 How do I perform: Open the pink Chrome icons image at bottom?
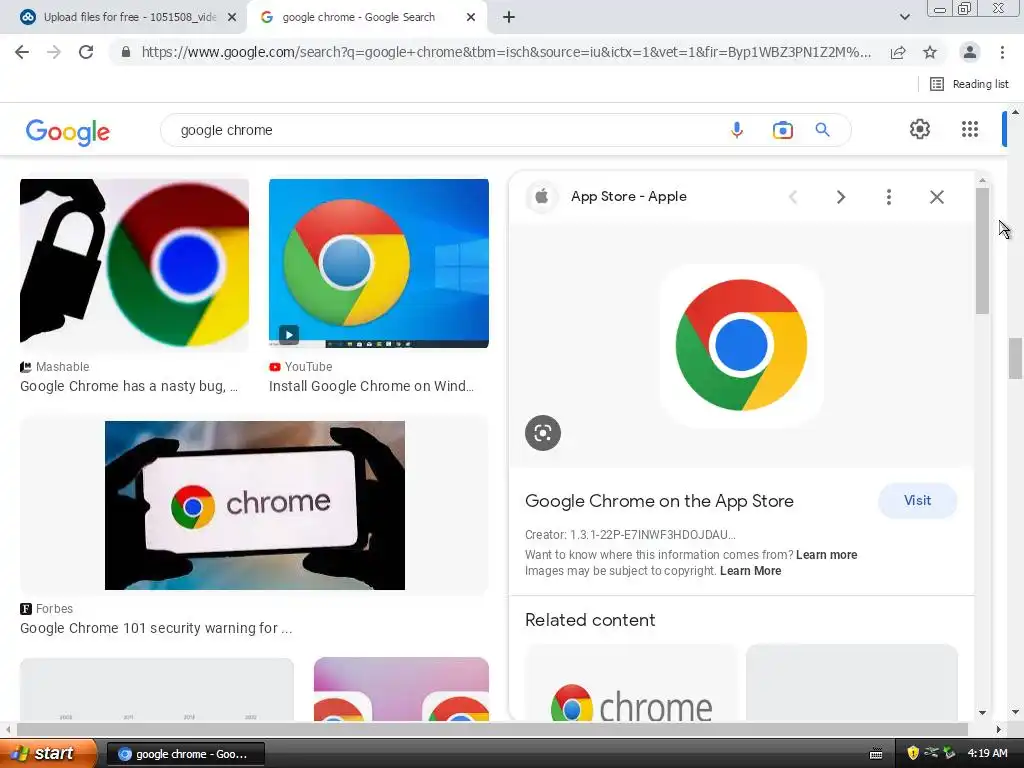click(x=401, y=689)
